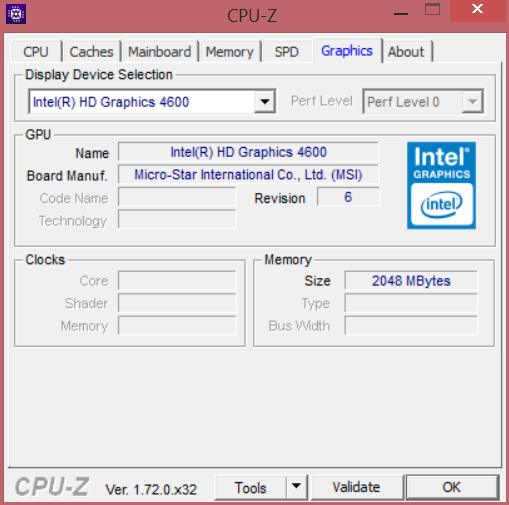The height and width of the screenshot is (505, 509).
Task: Click the Validate button
Action: [356, 488]
